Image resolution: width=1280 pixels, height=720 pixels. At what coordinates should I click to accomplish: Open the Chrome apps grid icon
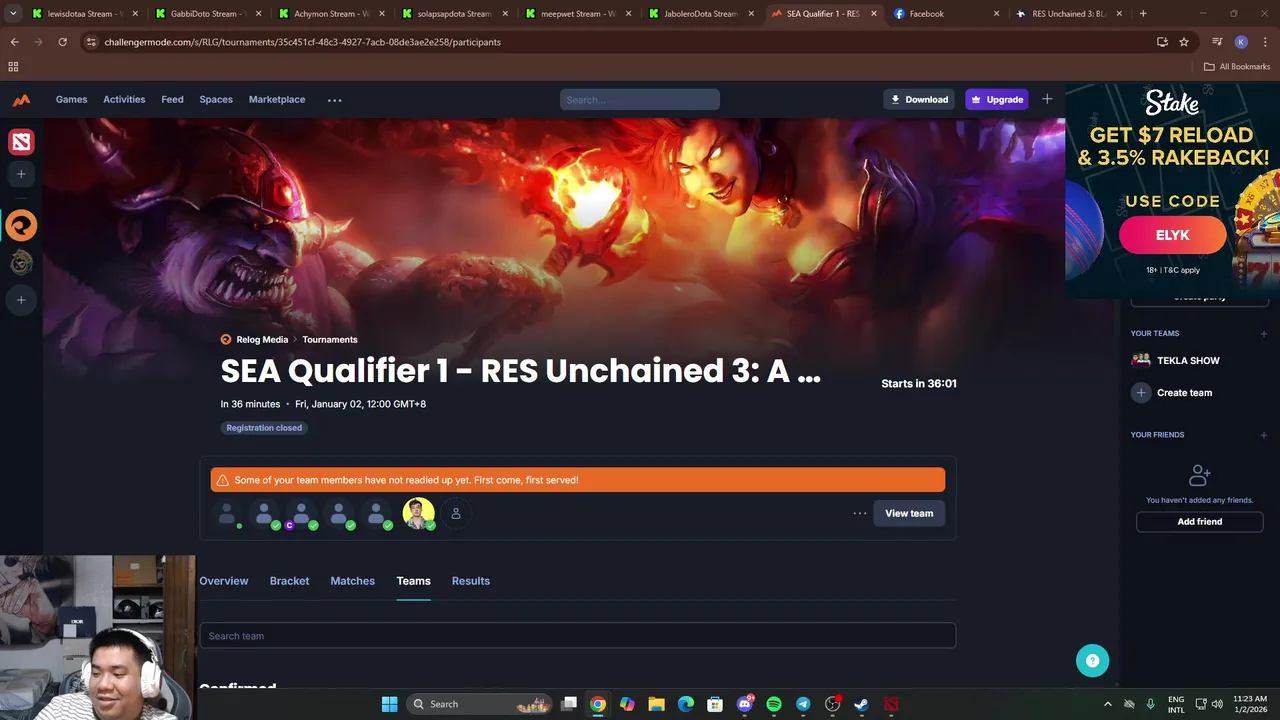pos(13,67)
